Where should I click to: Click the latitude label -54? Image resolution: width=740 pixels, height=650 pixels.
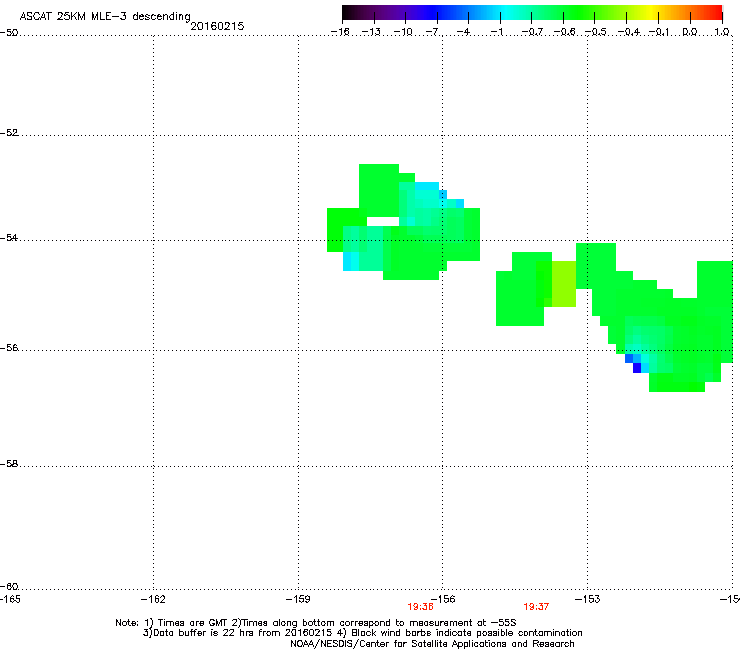(9, 238)
